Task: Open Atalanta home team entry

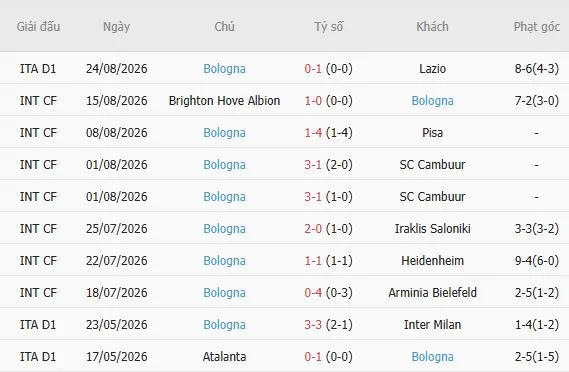Action: (224, 356)
